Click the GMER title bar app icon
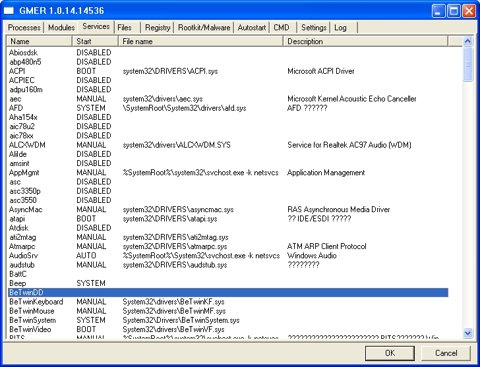The height and width of the screenshot is (367, 480). coord(9,11)
